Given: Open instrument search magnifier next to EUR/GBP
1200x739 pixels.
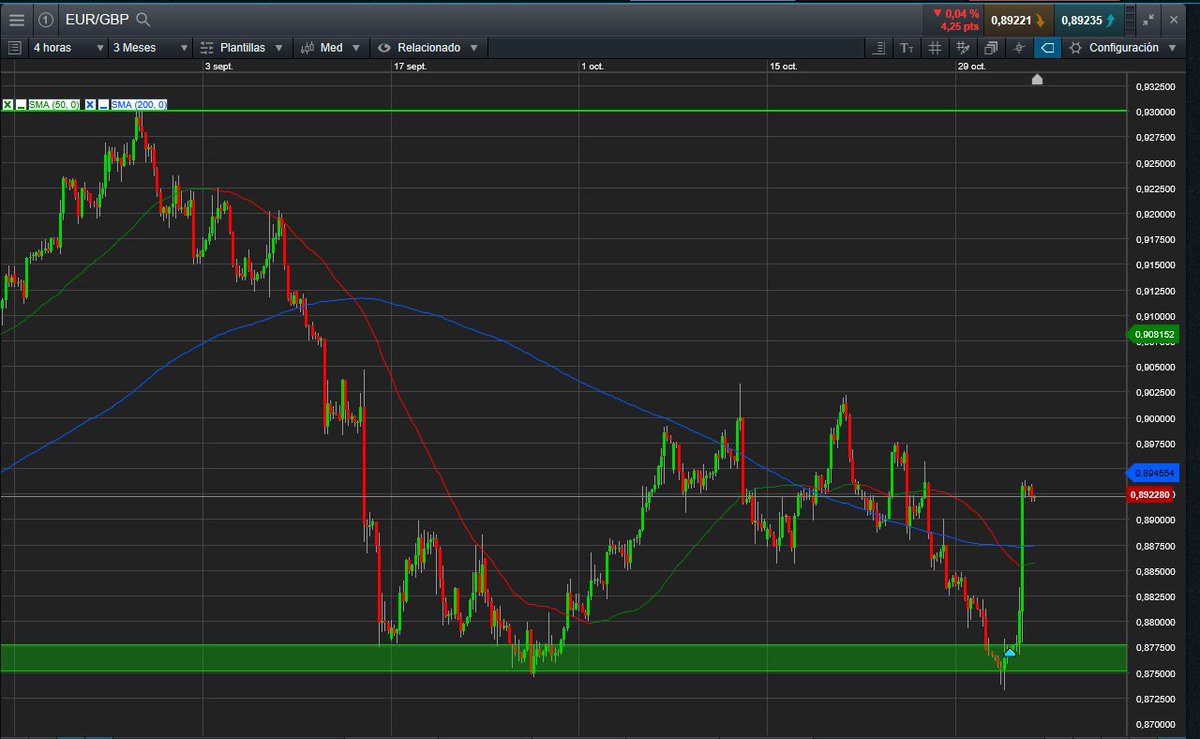Looking at the screenshot, I should (144, 19).
